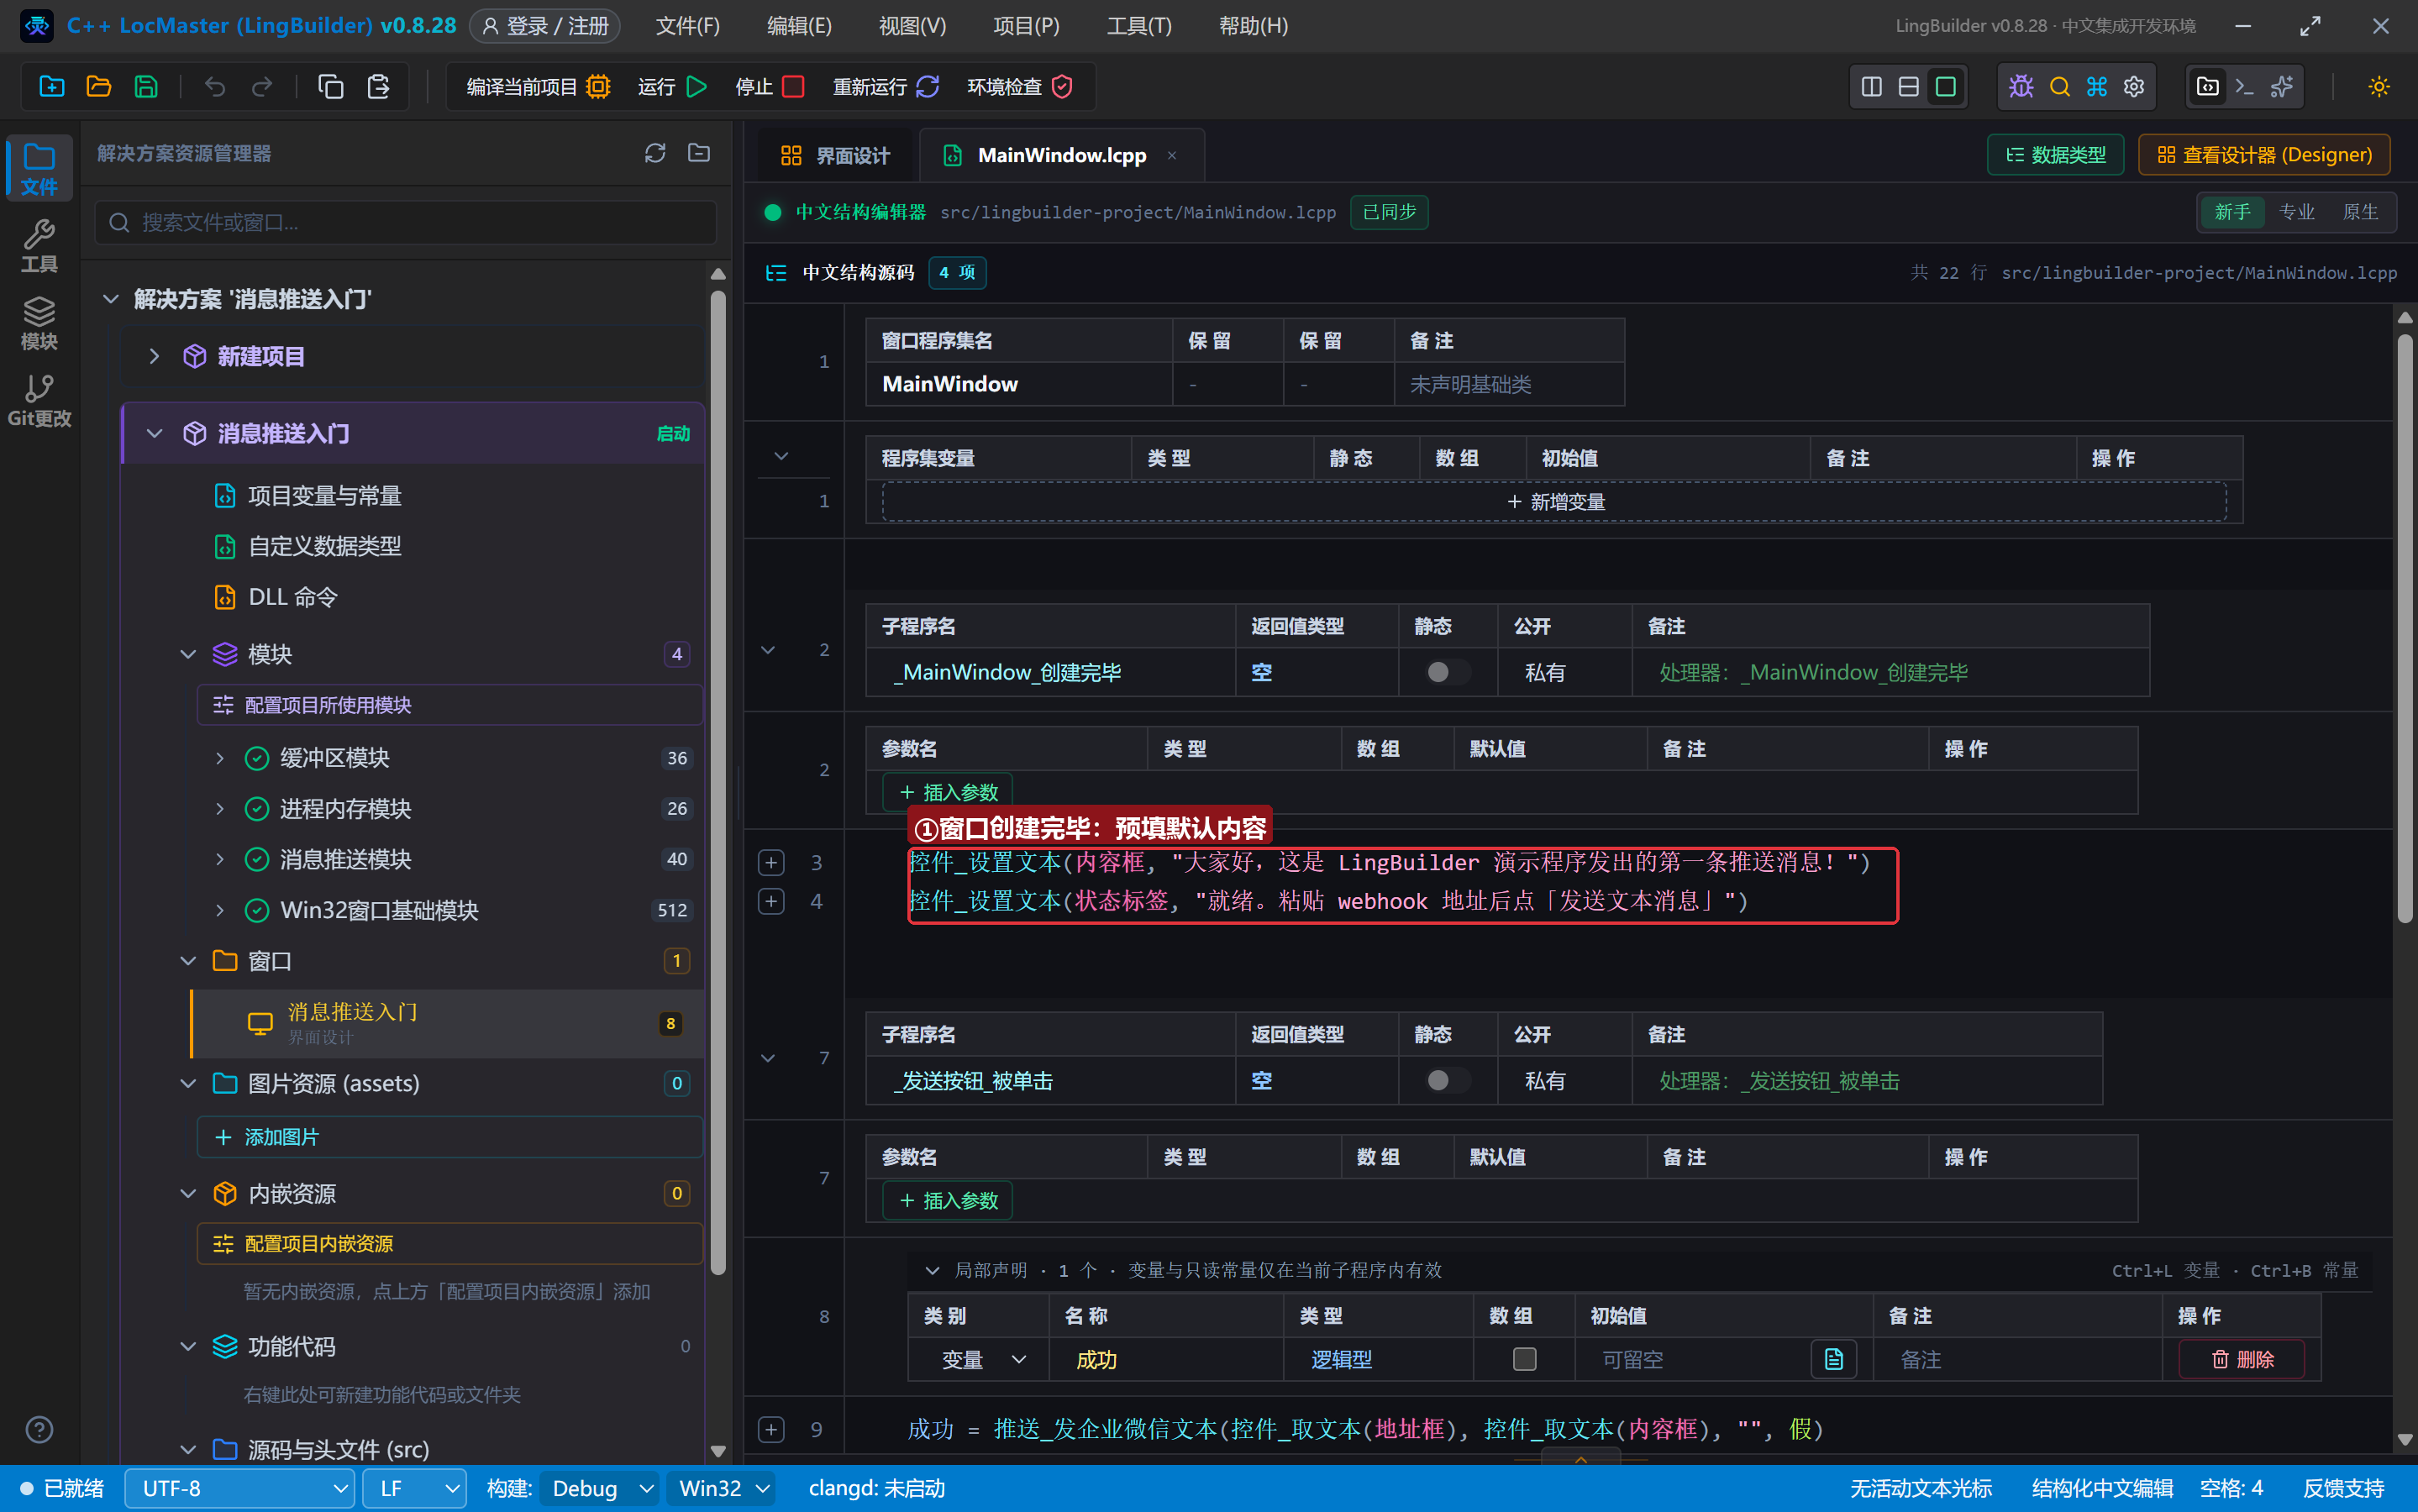Screen dimensions: 2418x1512
Task: Click the 登录 / 注册 button
Action: pyautogui.click(x=545, y=26)
